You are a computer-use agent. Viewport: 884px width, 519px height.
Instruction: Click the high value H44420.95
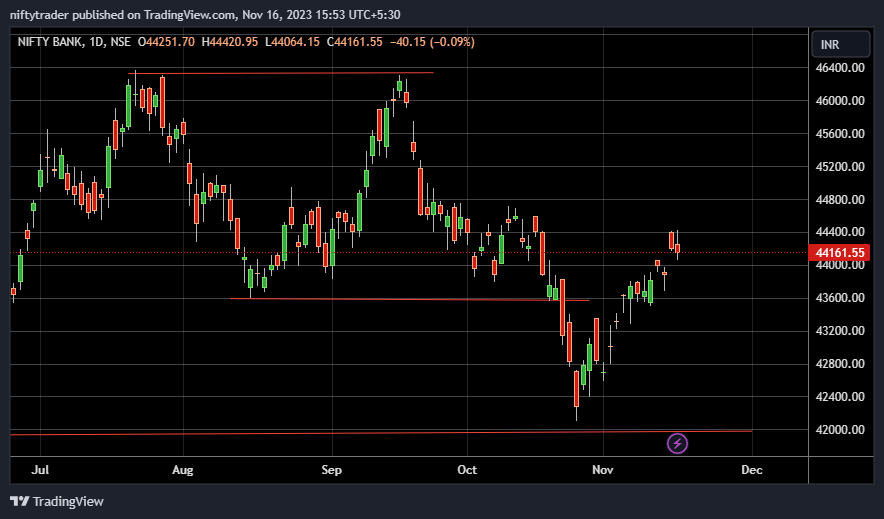230,42
